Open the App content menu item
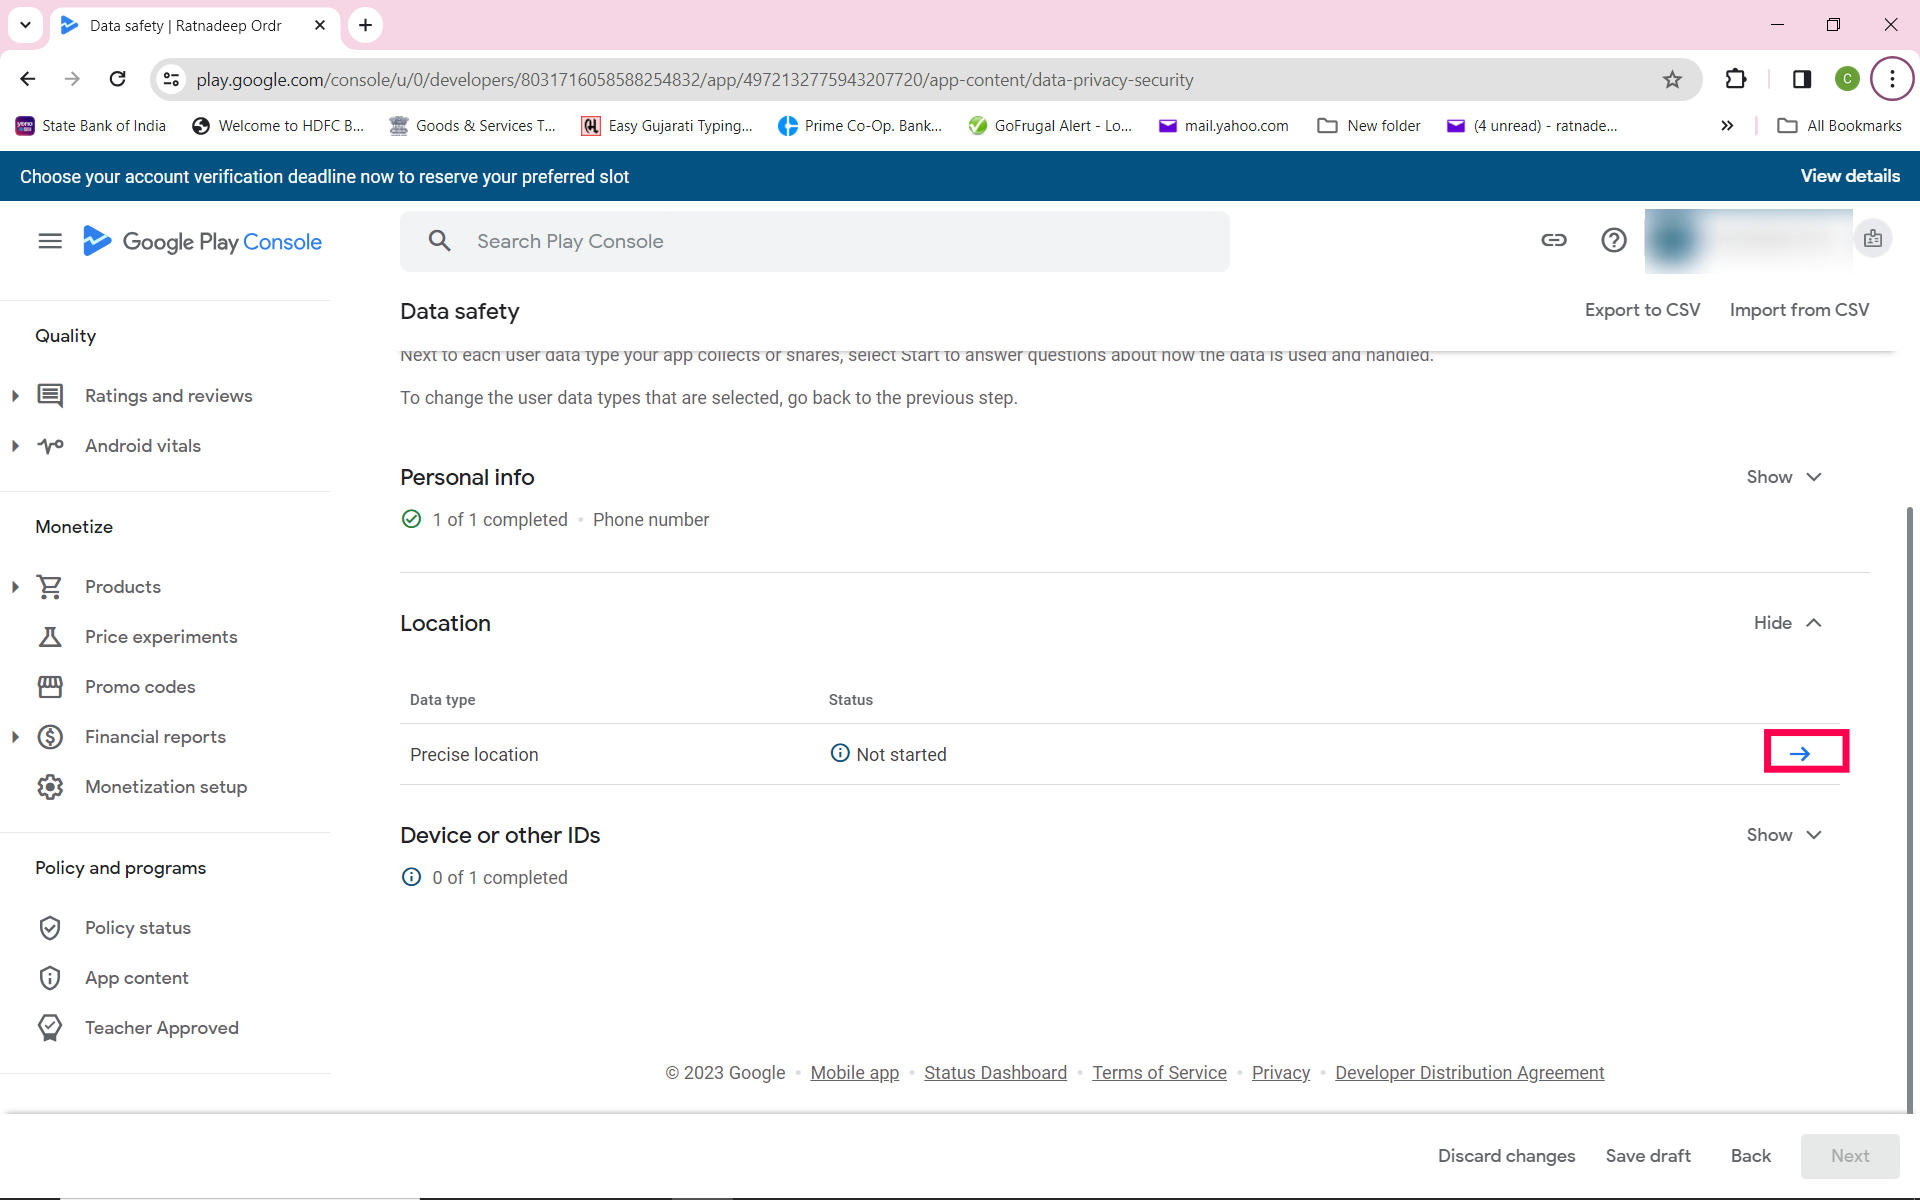This screenshot has width=1920, height=1200. pos(137,978)
